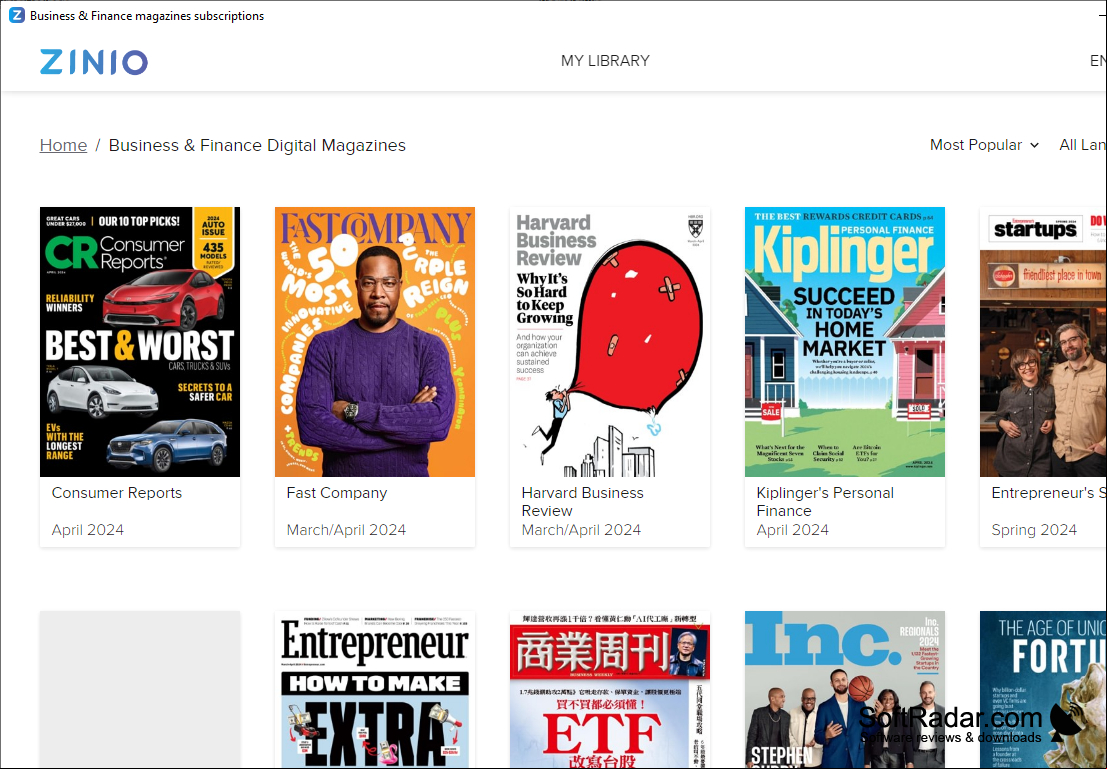Click the blank placeholder magazine card
Image resolution: width=1107 pixels, height=769 pixels.
tap(140, 690)
